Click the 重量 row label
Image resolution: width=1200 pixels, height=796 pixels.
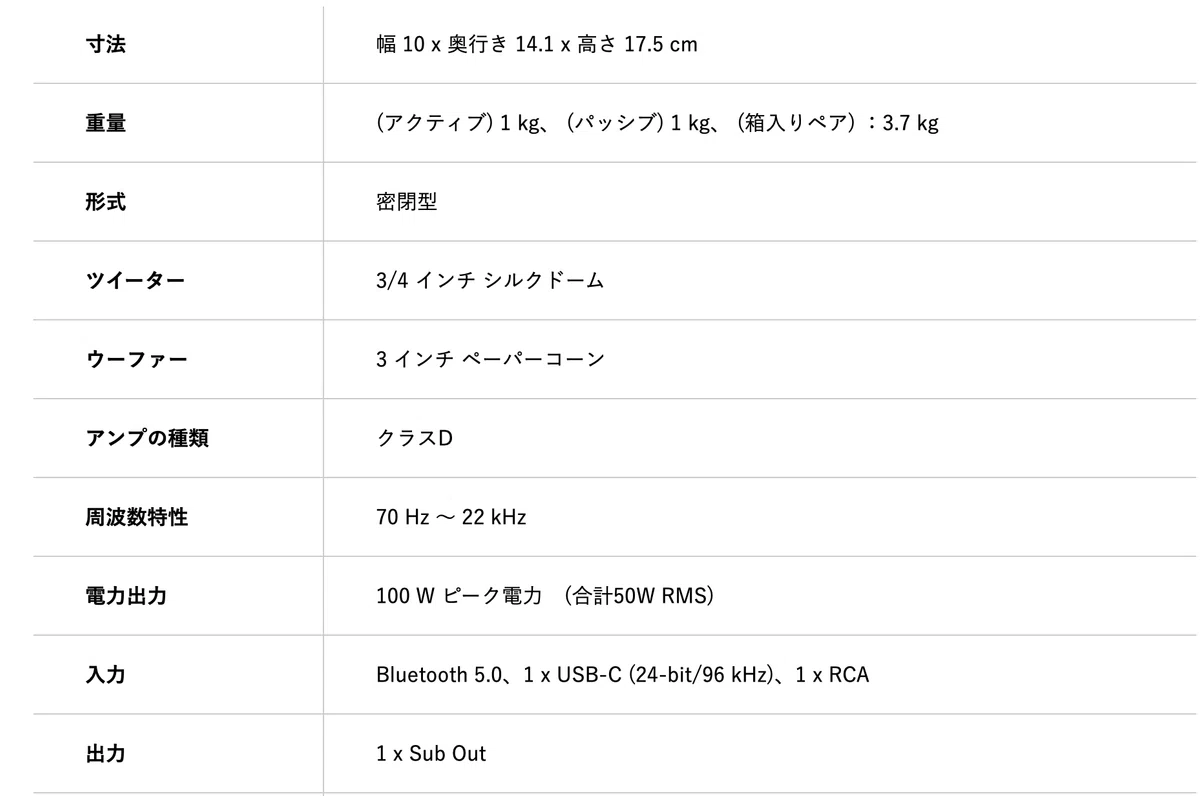click(106, 123)
